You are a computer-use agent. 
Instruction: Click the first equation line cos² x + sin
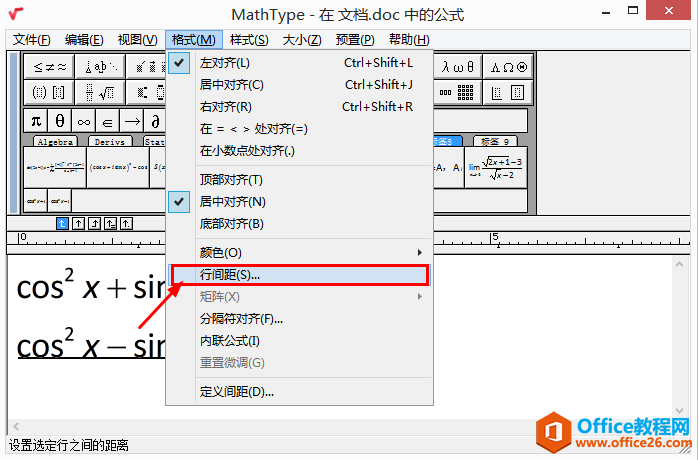[91, 286]
